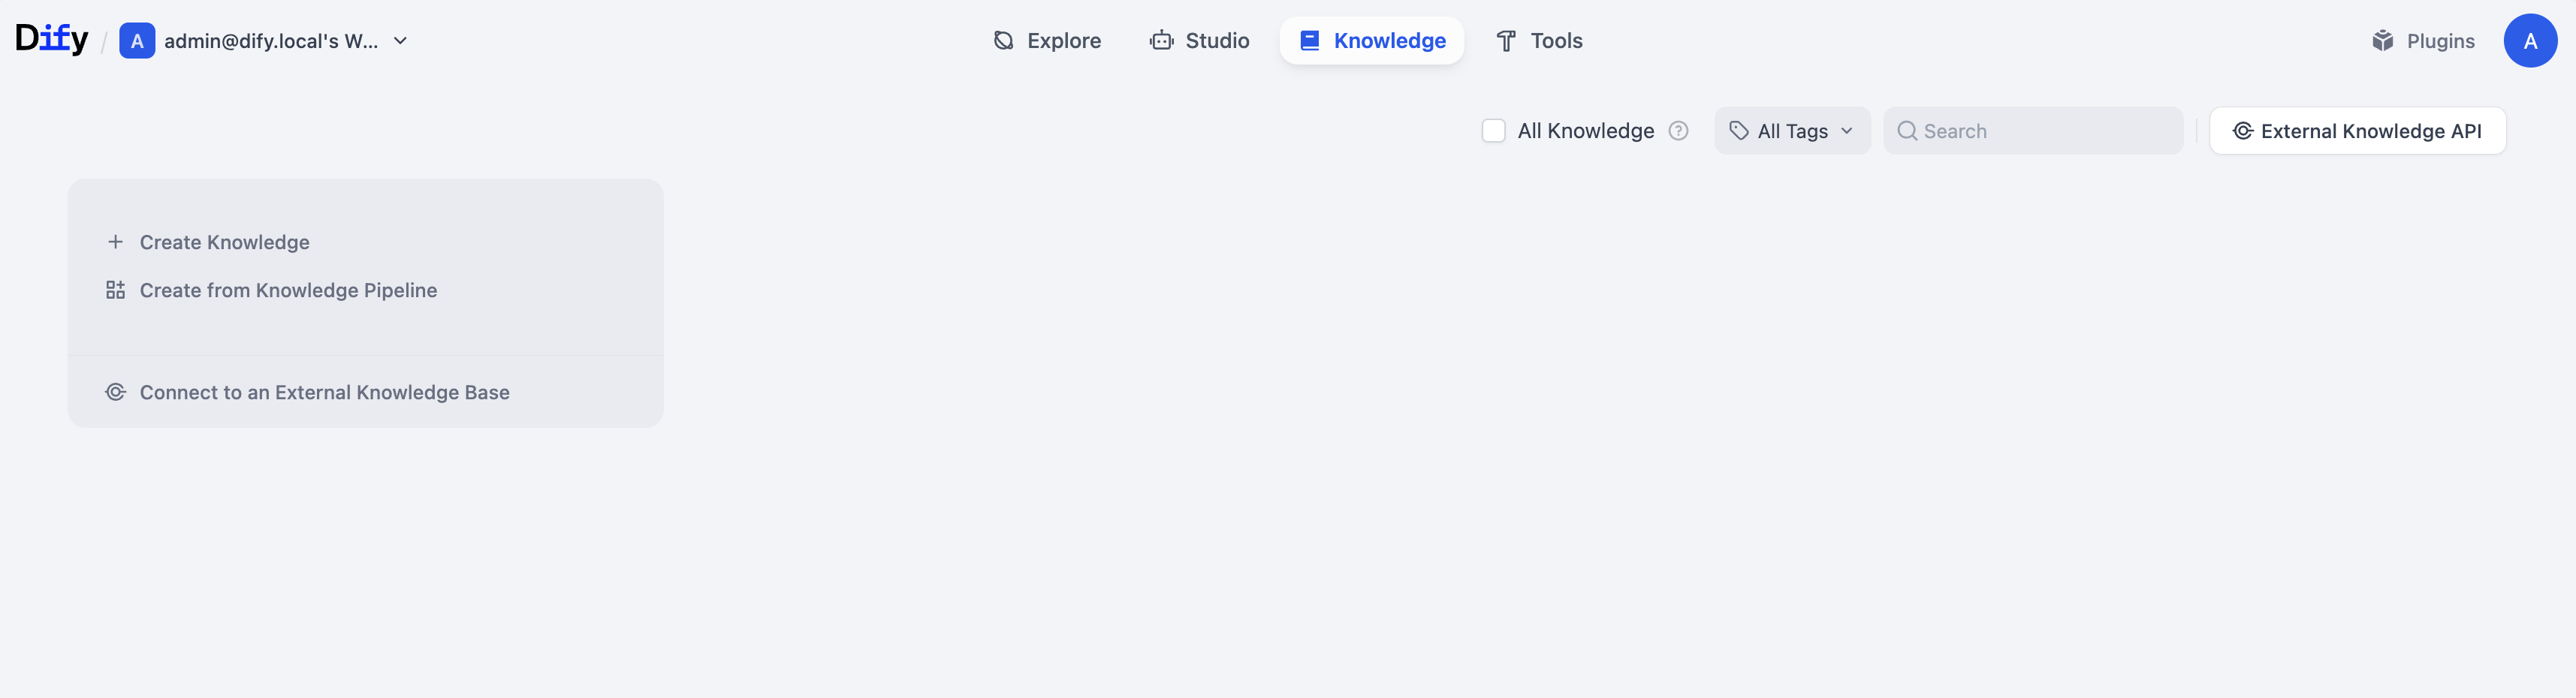
Task: Switch to the Explore tab
Action: click(x=1047, y=41)
